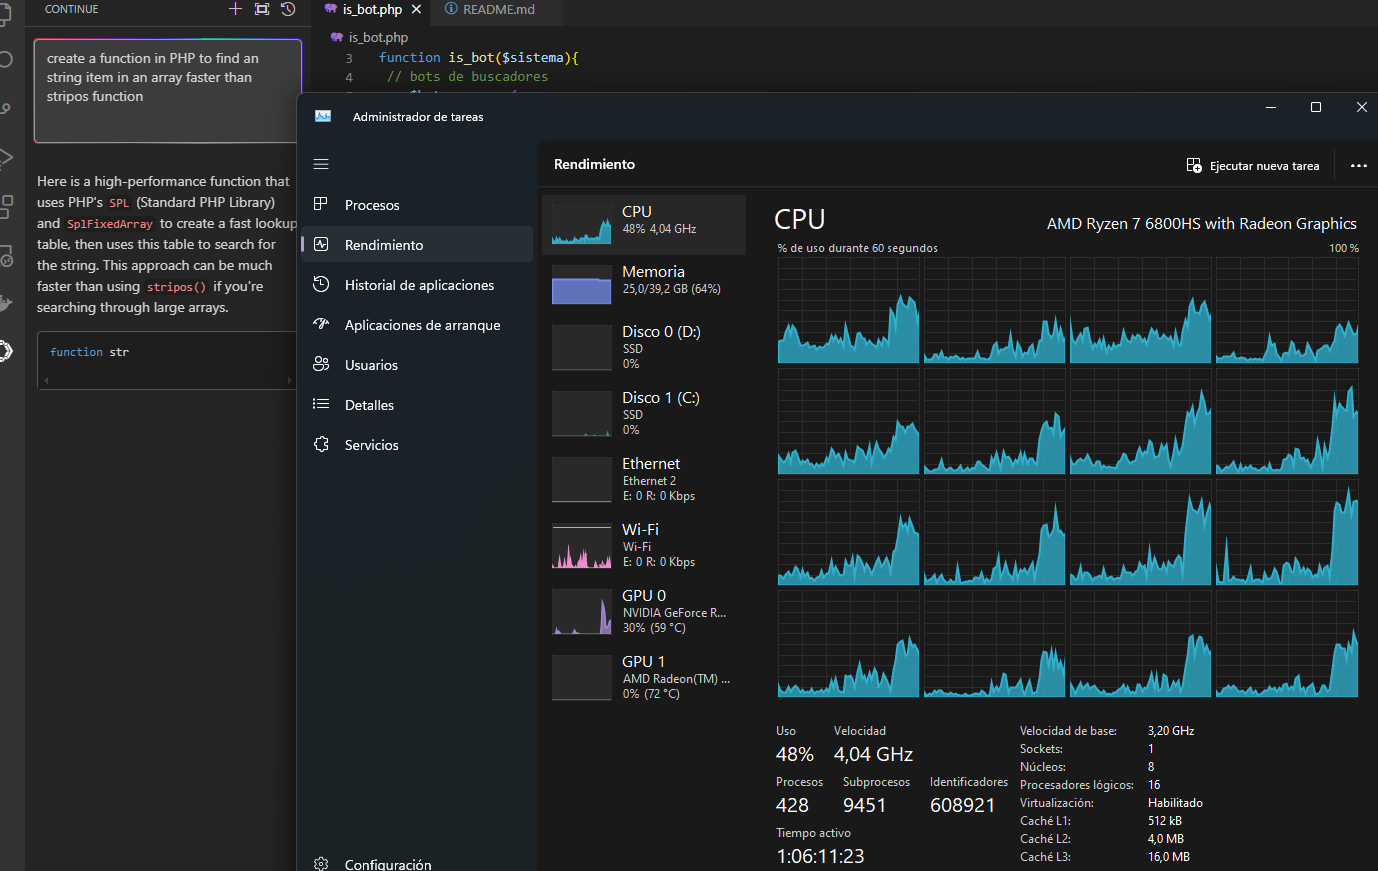Viewport: 1378px width, 871px height.
Task: Select Rendimiento in Task Manager sidebar
Action: point(417,245)
